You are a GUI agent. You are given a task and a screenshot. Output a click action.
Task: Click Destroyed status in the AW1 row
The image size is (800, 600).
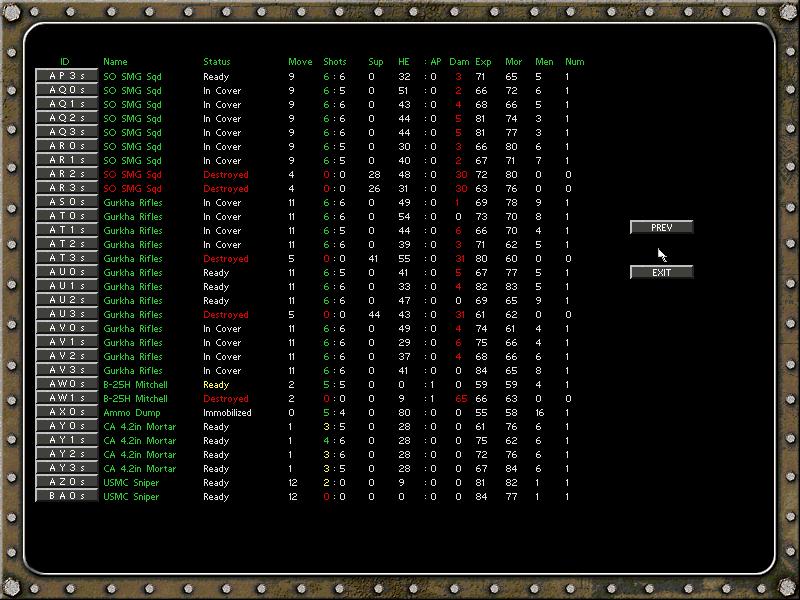coord(226,398)
